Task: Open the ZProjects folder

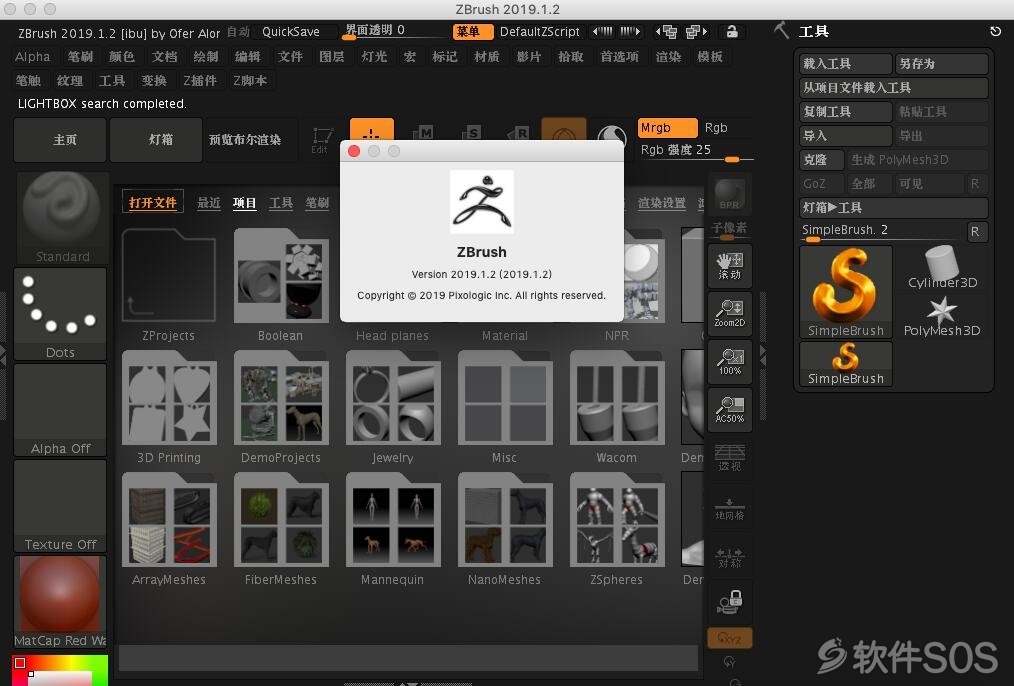Action: pyautogui.click(x=168, y=285)
